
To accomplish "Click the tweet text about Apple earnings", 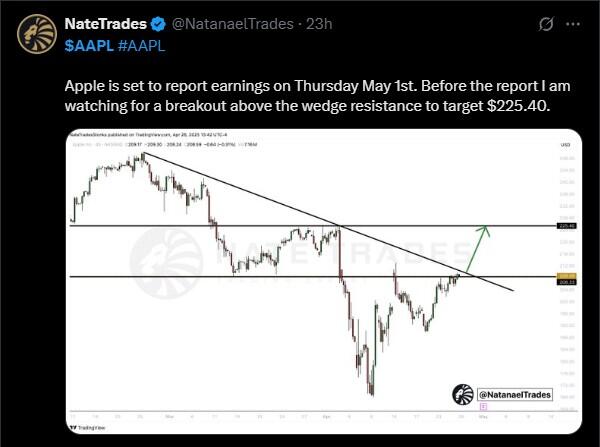I will (x=298, y=96).
